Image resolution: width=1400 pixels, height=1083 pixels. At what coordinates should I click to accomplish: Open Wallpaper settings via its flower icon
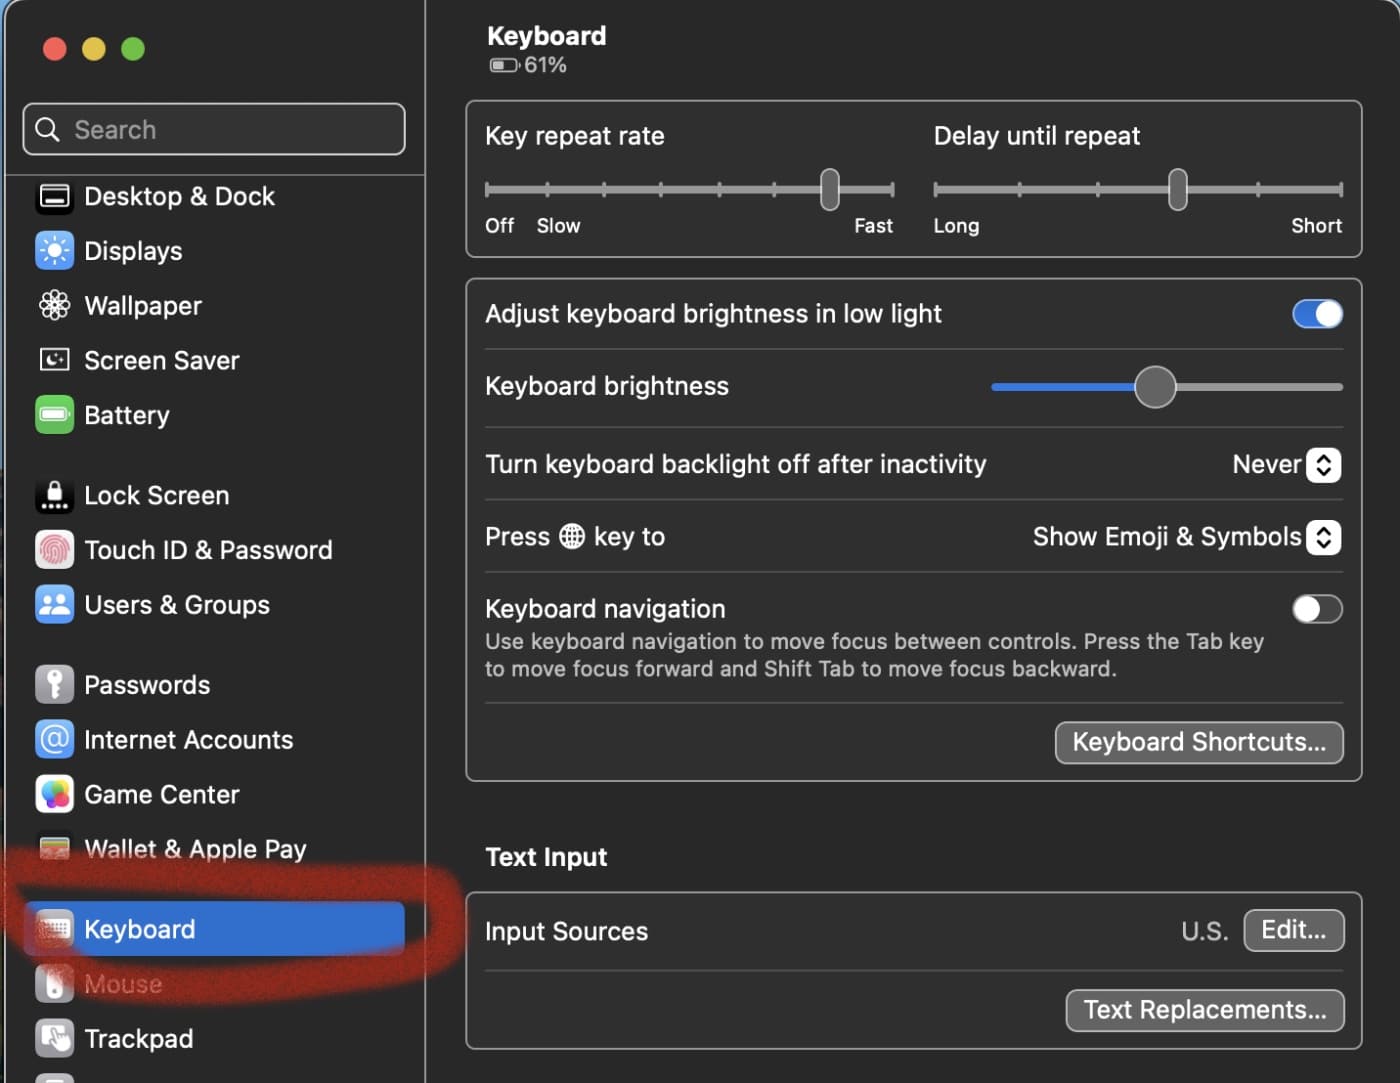pos(54,305)
